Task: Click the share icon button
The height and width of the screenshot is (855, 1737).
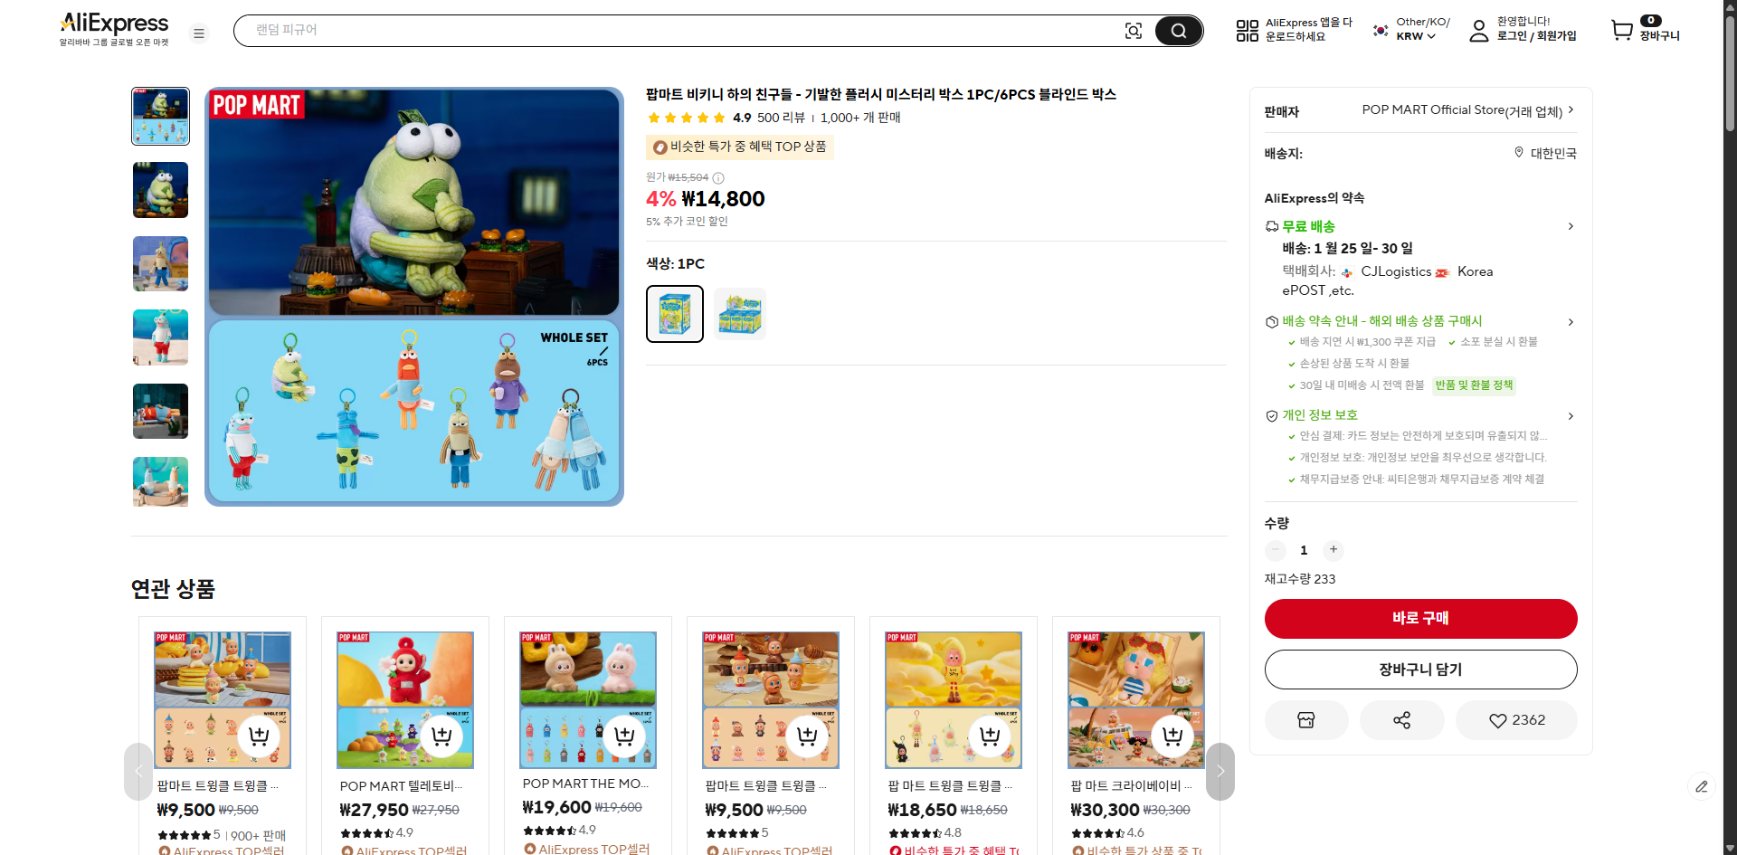Action: (x=1402, y=720)
